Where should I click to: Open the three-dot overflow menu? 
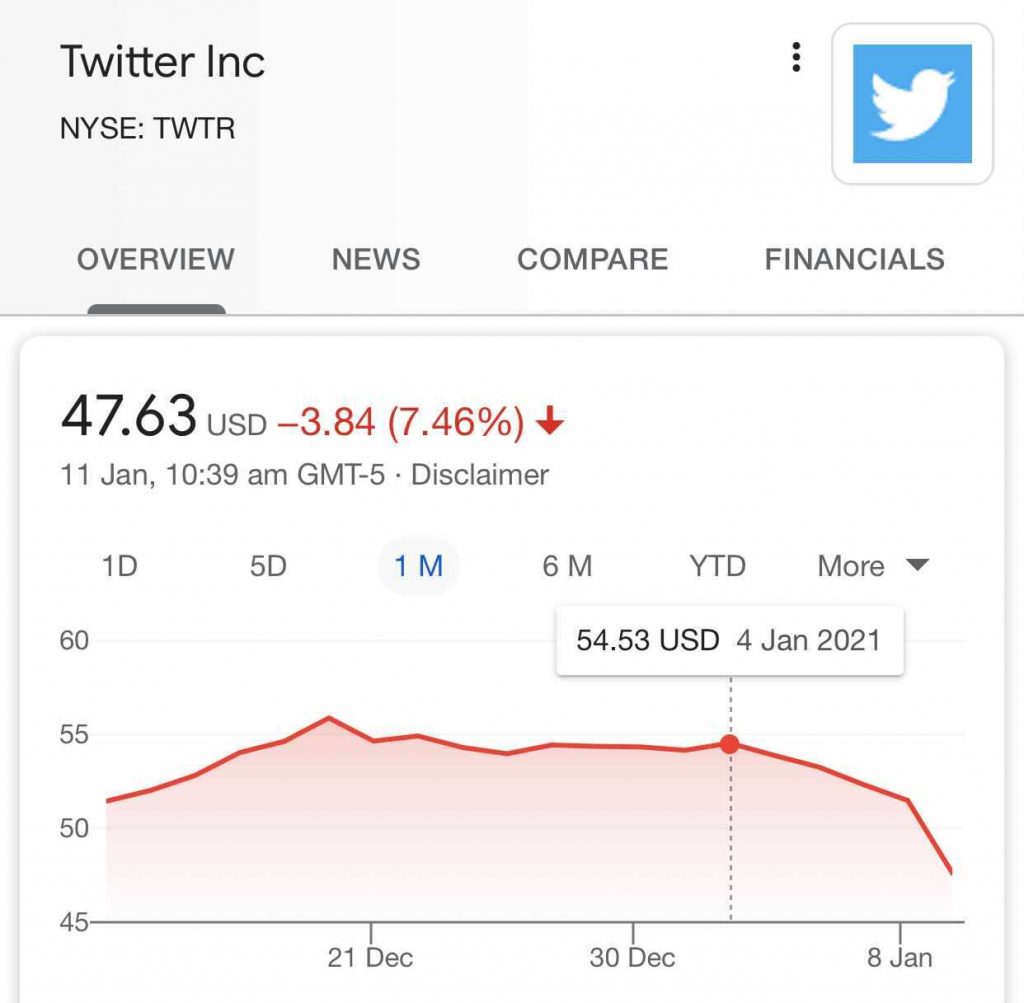click(796, 57)
